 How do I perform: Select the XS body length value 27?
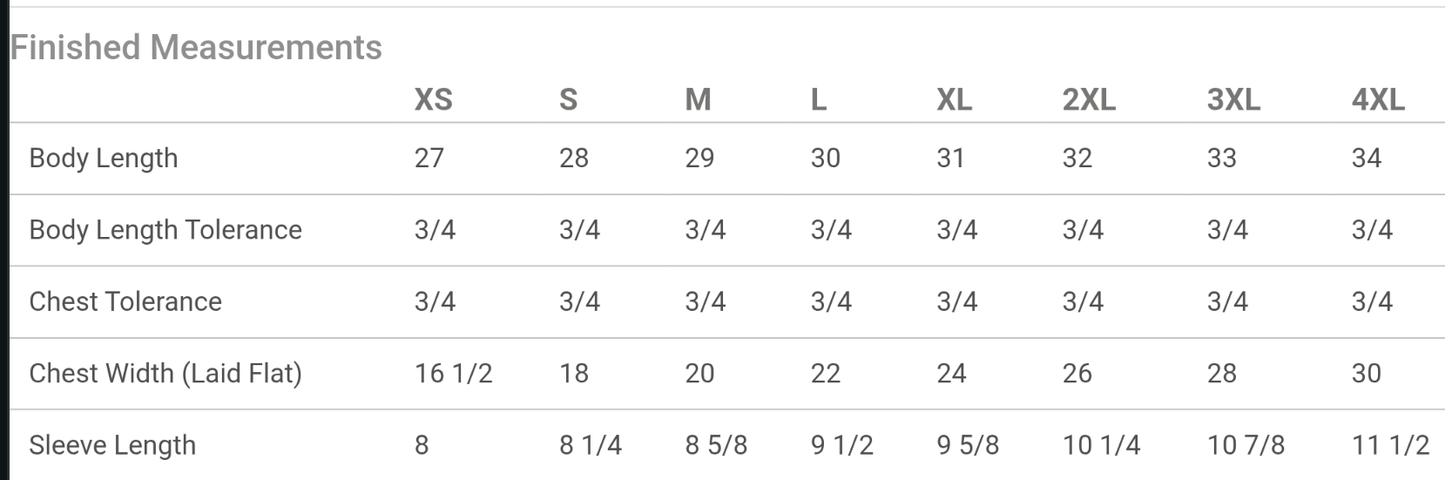[x=429, y=158]
